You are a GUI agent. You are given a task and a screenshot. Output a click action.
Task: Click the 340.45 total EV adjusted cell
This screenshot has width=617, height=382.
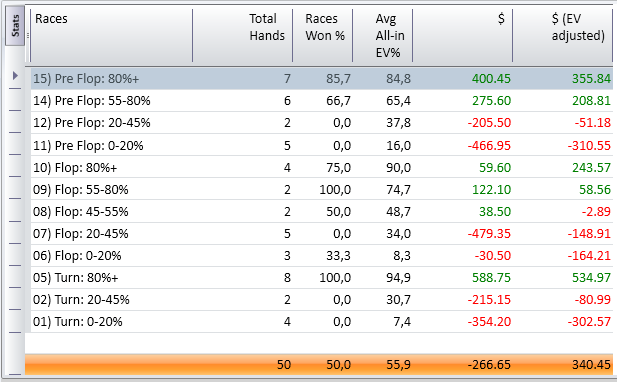[x=591, y=365]
